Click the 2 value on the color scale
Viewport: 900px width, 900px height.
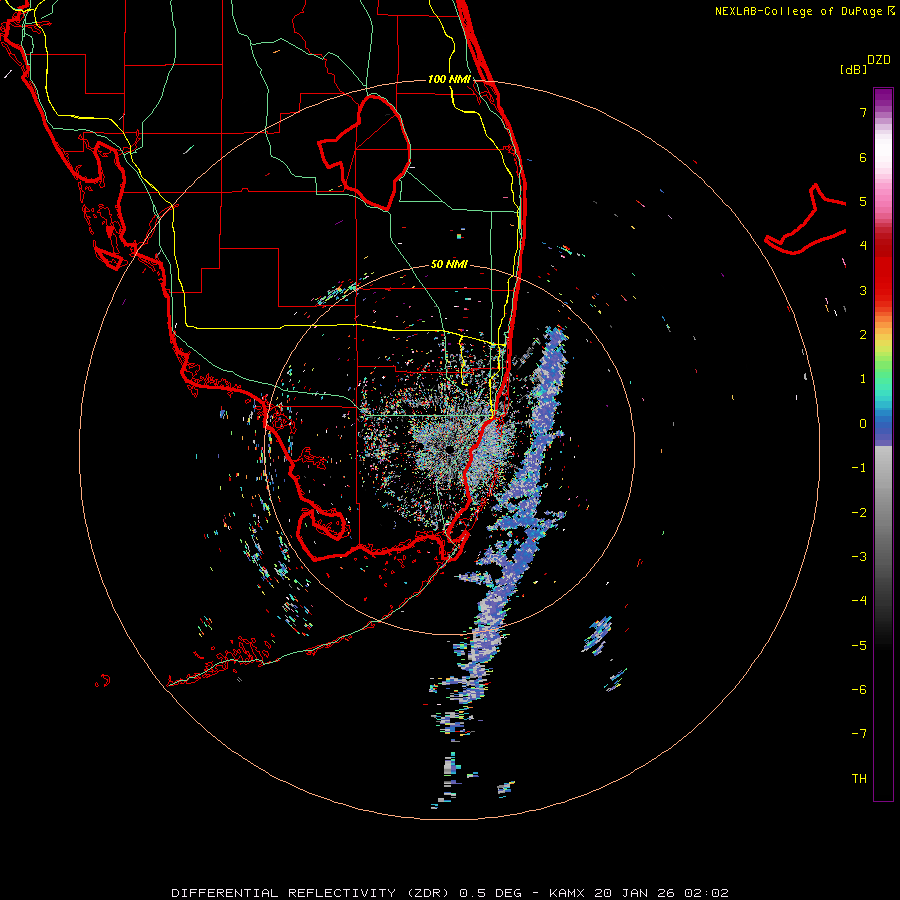coord(863,335)
